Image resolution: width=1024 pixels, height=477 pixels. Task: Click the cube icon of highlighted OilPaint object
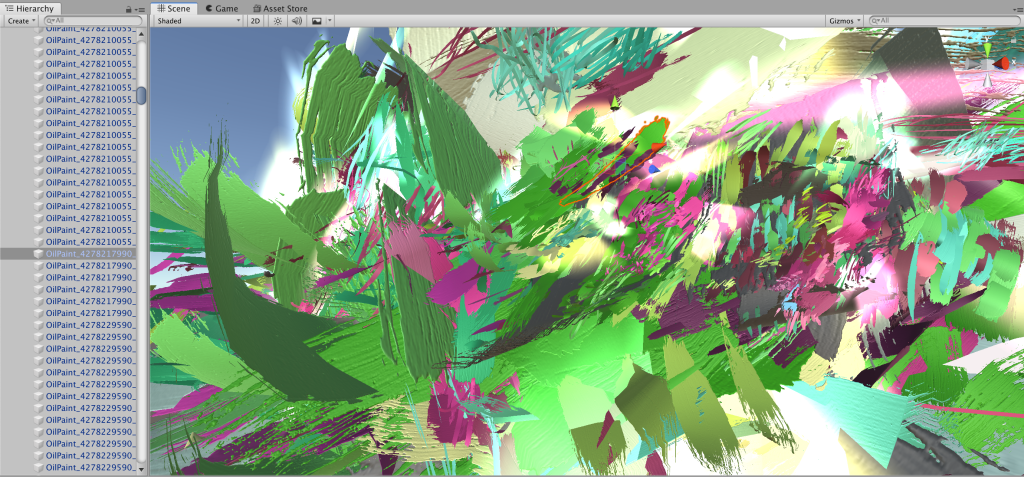coord(39,254)
